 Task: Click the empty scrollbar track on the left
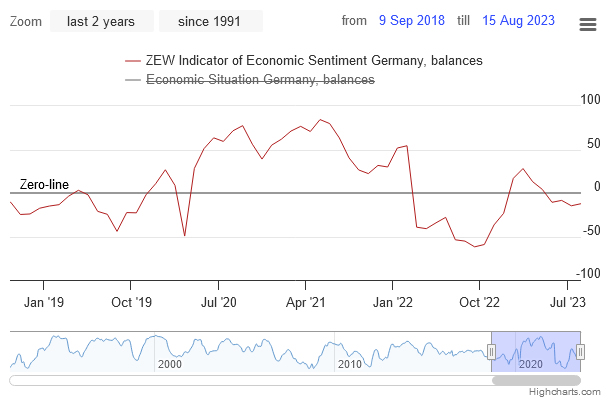pyautogui.click(x=250, y=381)
